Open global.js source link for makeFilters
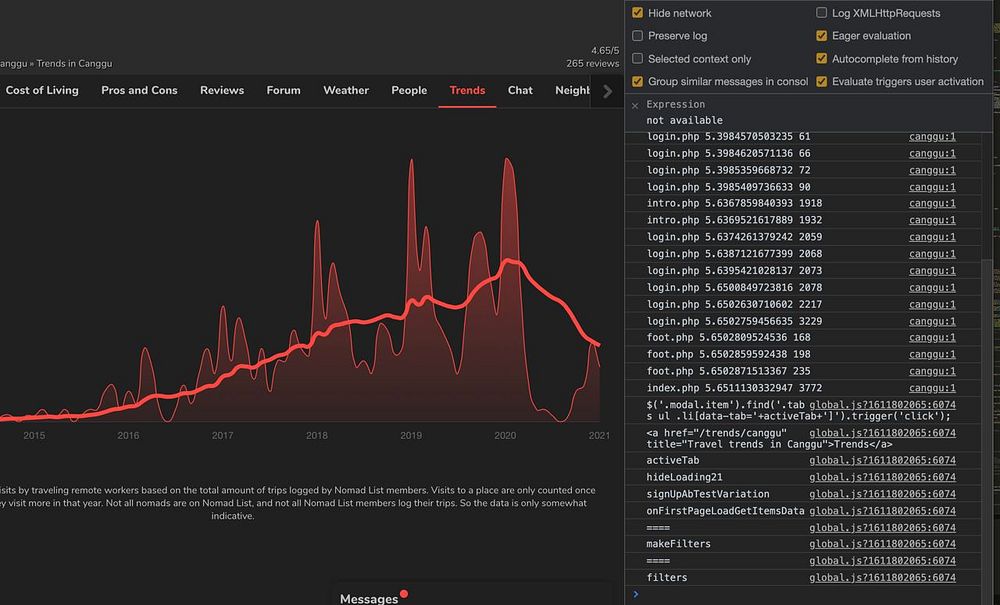 pyautogui.click(x=882, y=544)
